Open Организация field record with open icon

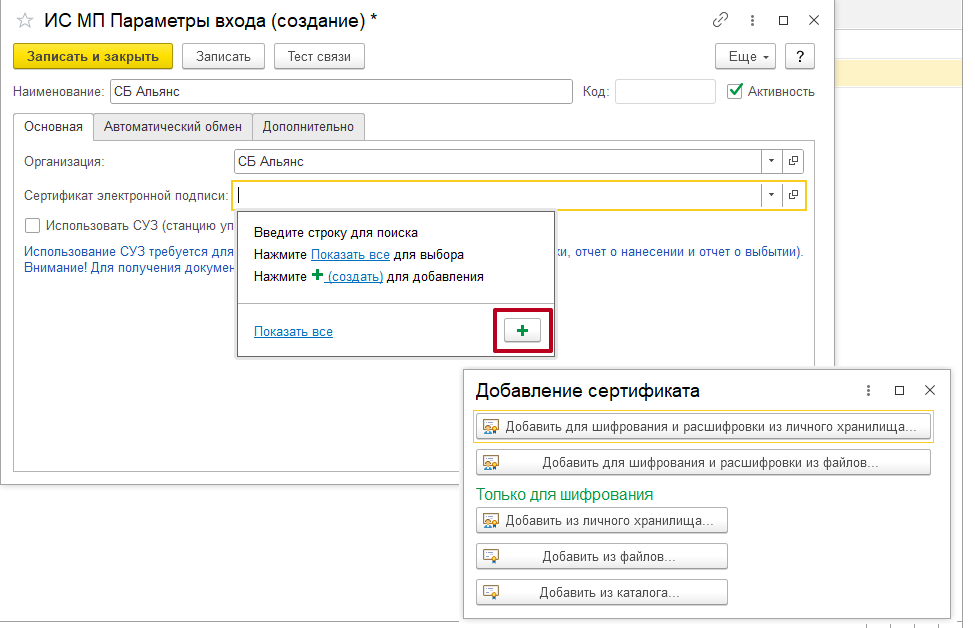pyautogui.click(x=794, y=161)
